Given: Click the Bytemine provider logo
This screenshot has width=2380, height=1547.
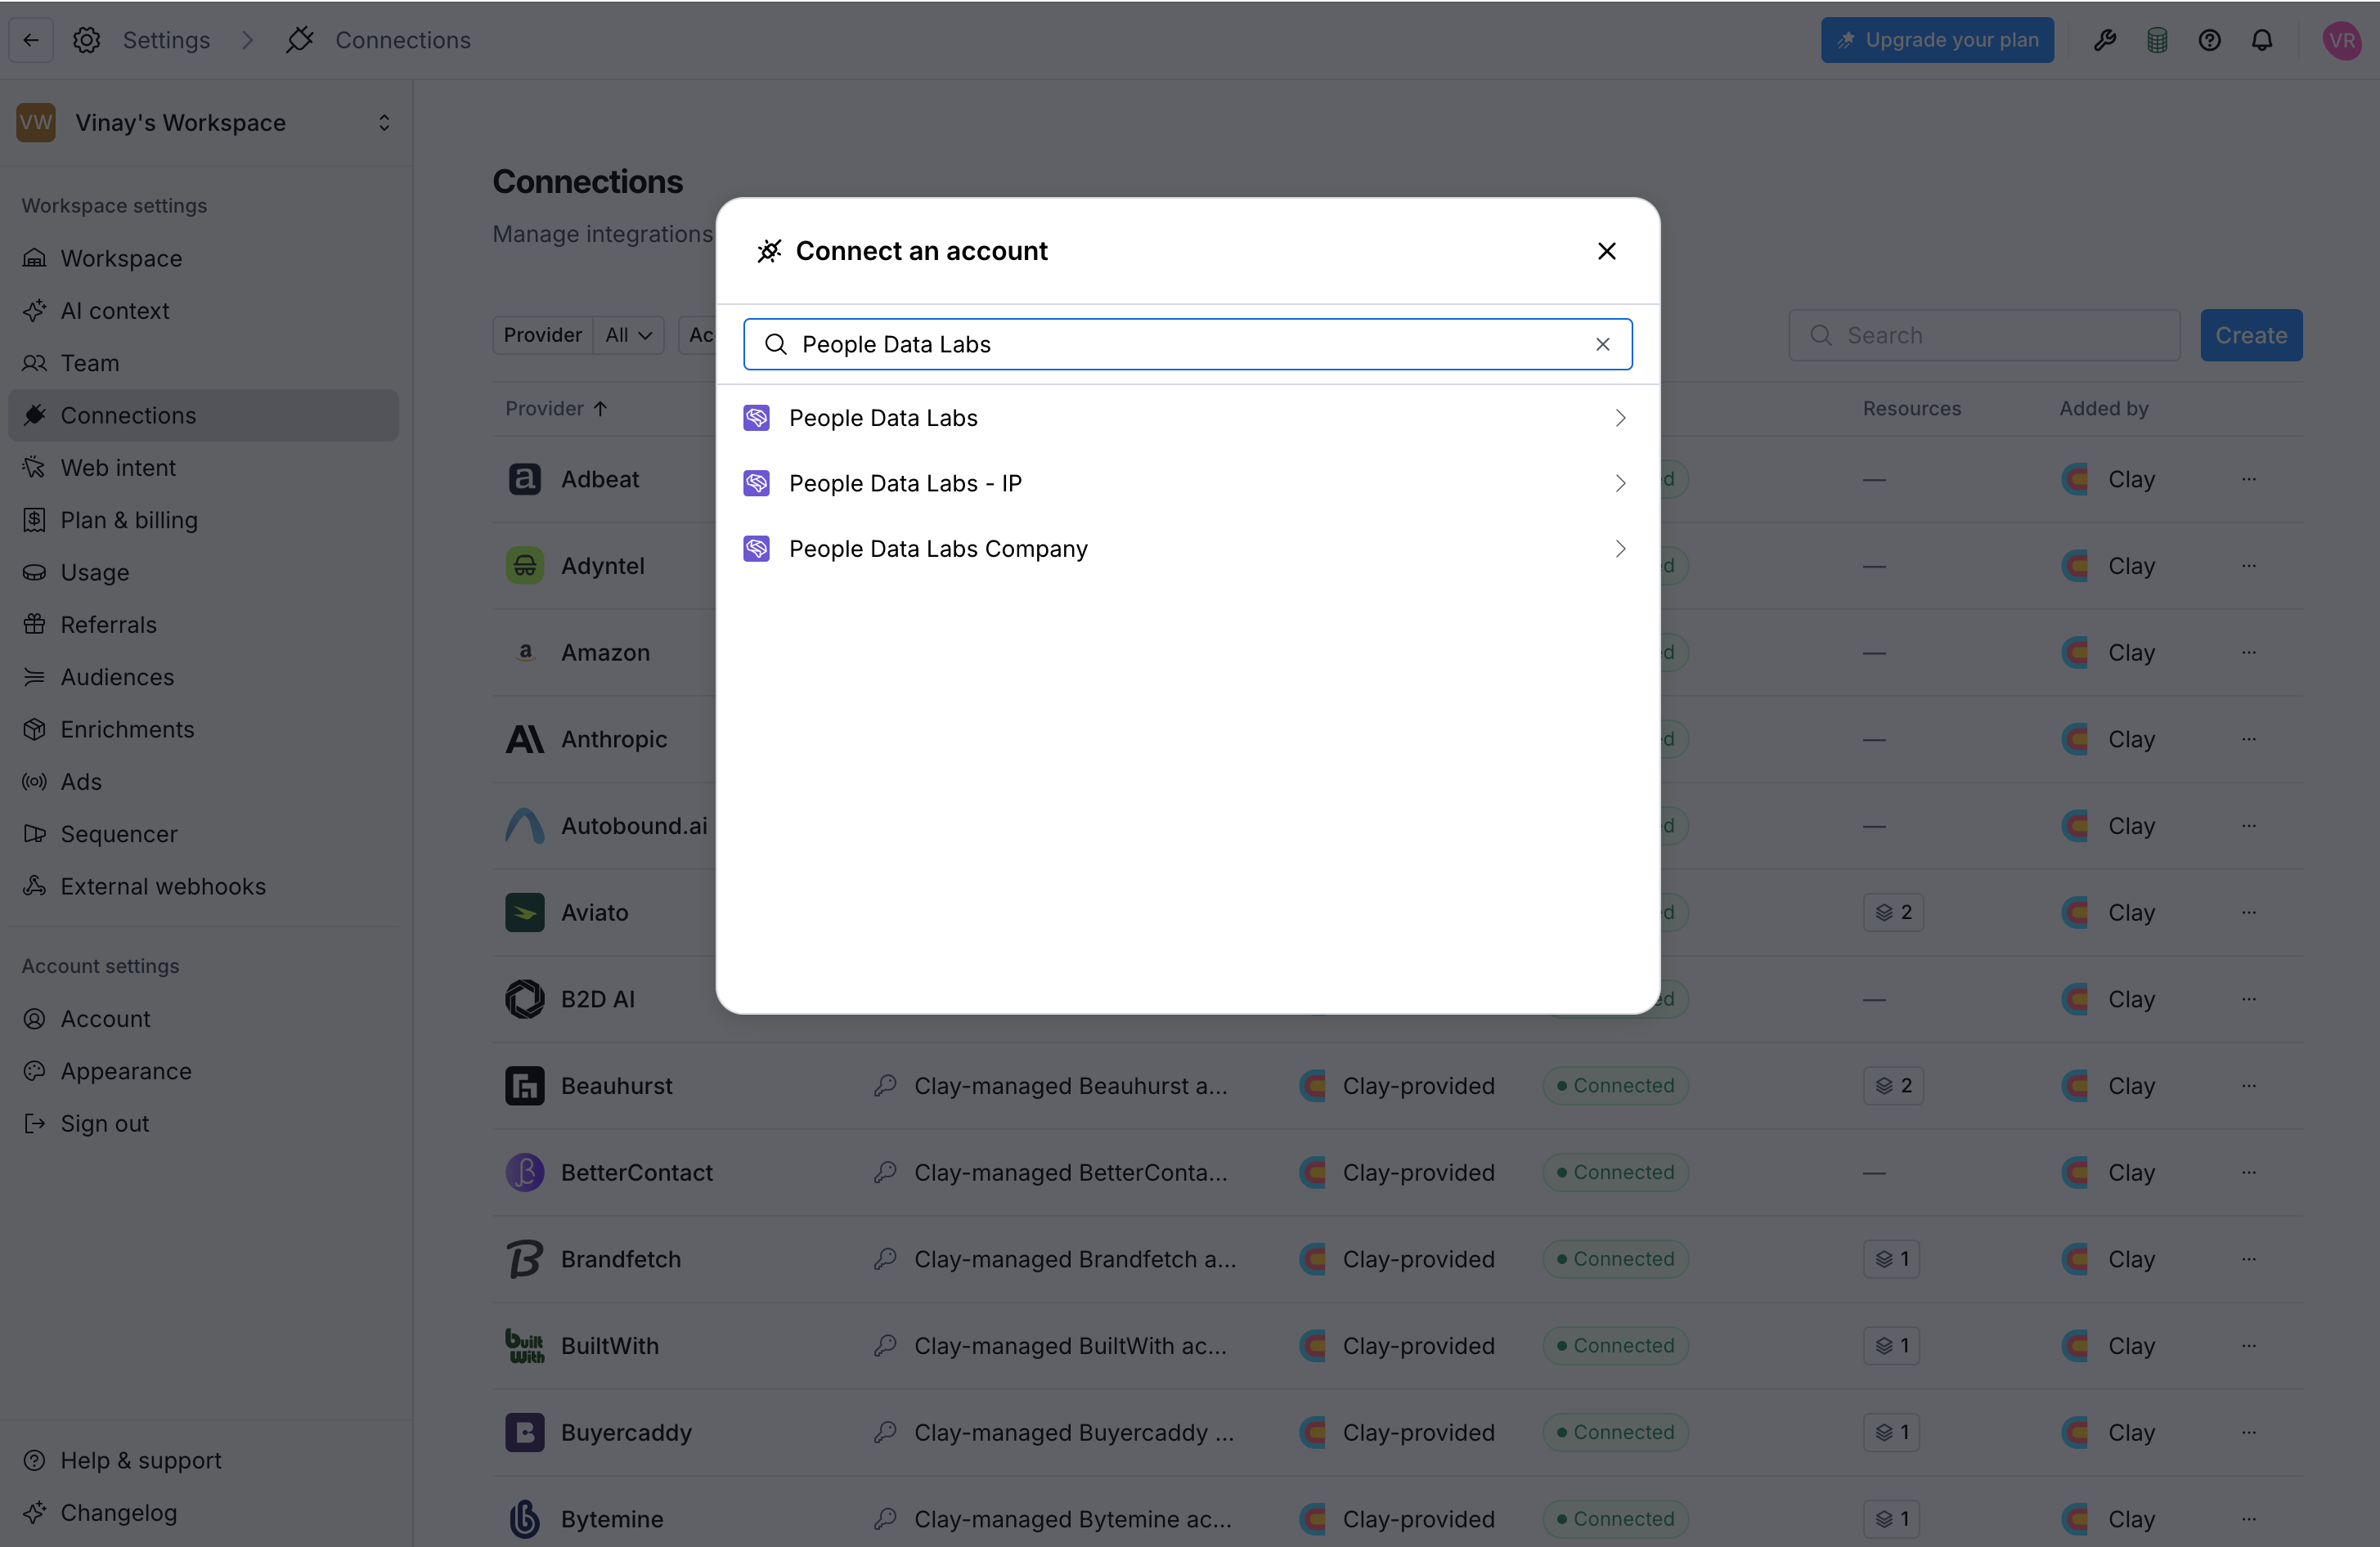Looking at the screenshot, I should point(524,1519).
